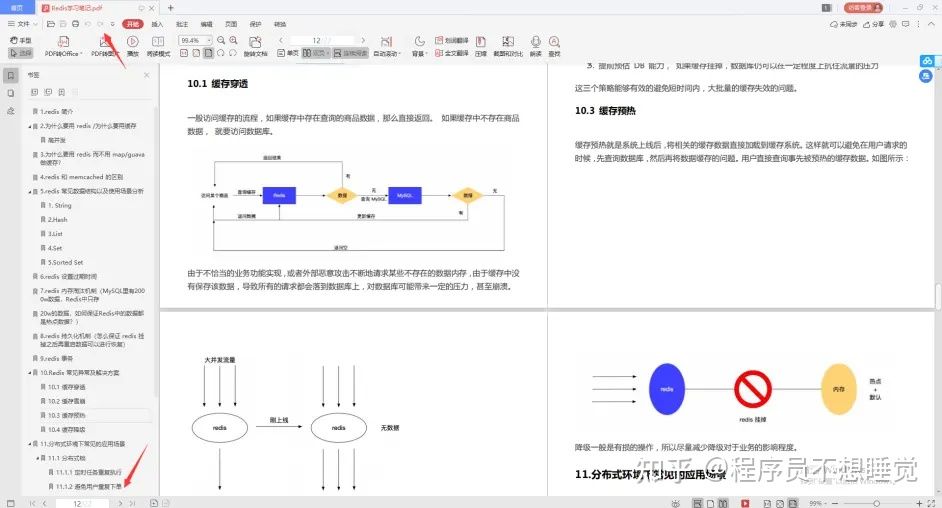942x508 pixels.
Task: Go to previous page in toolbar
Action: point(281,40)
